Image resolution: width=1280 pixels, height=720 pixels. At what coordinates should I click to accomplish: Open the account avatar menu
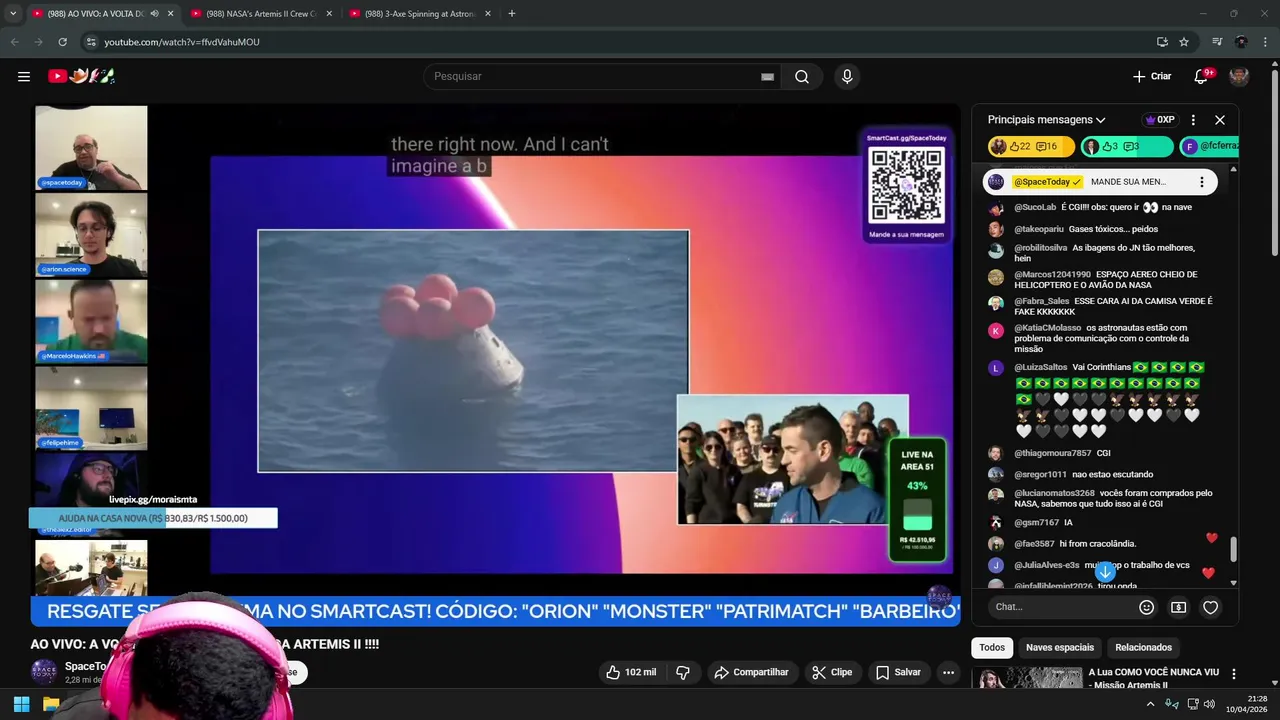[x=1239, y=76]
